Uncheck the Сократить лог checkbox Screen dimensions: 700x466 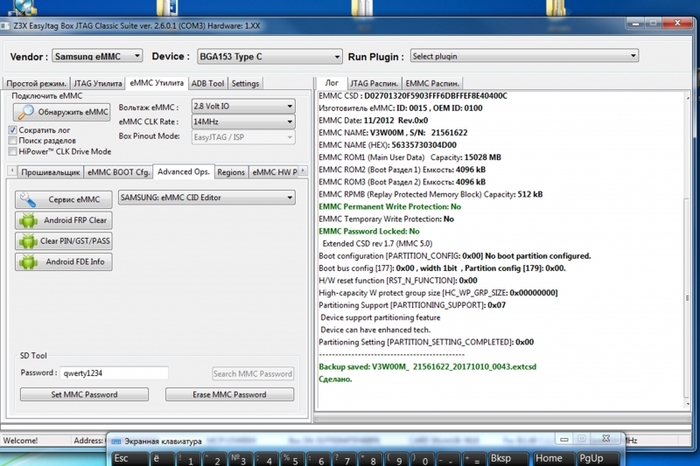[13, 130]
